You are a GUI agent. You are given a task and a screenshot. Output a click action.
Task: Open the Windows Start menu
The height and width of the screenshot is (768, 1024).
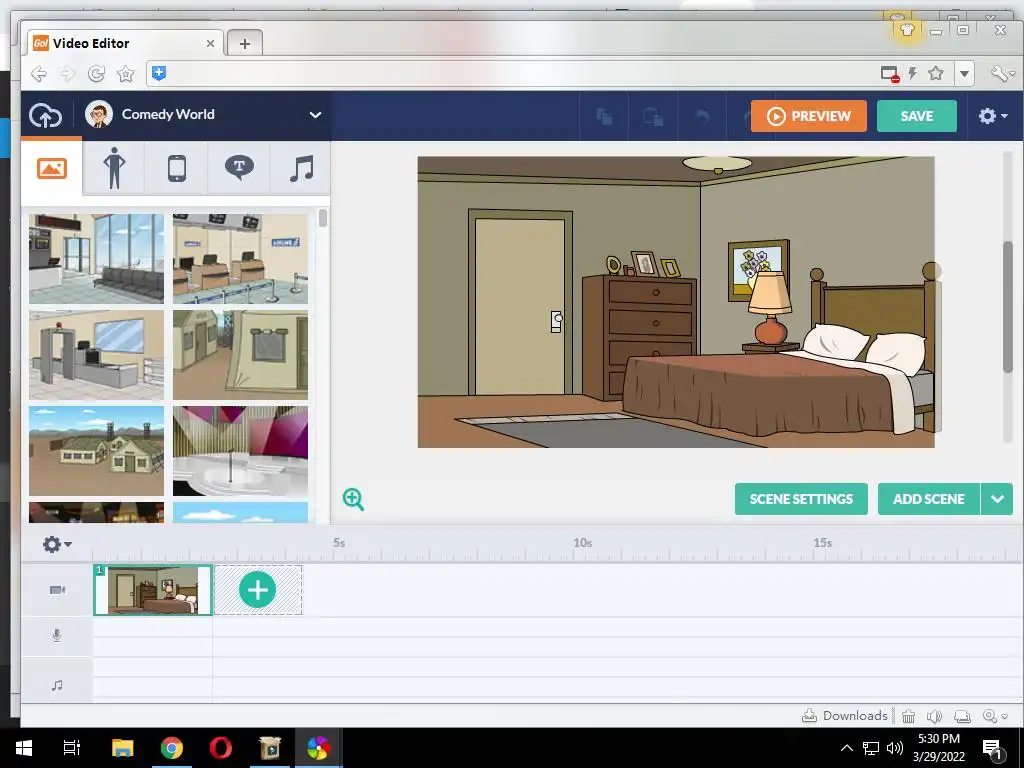click(24, 748)
